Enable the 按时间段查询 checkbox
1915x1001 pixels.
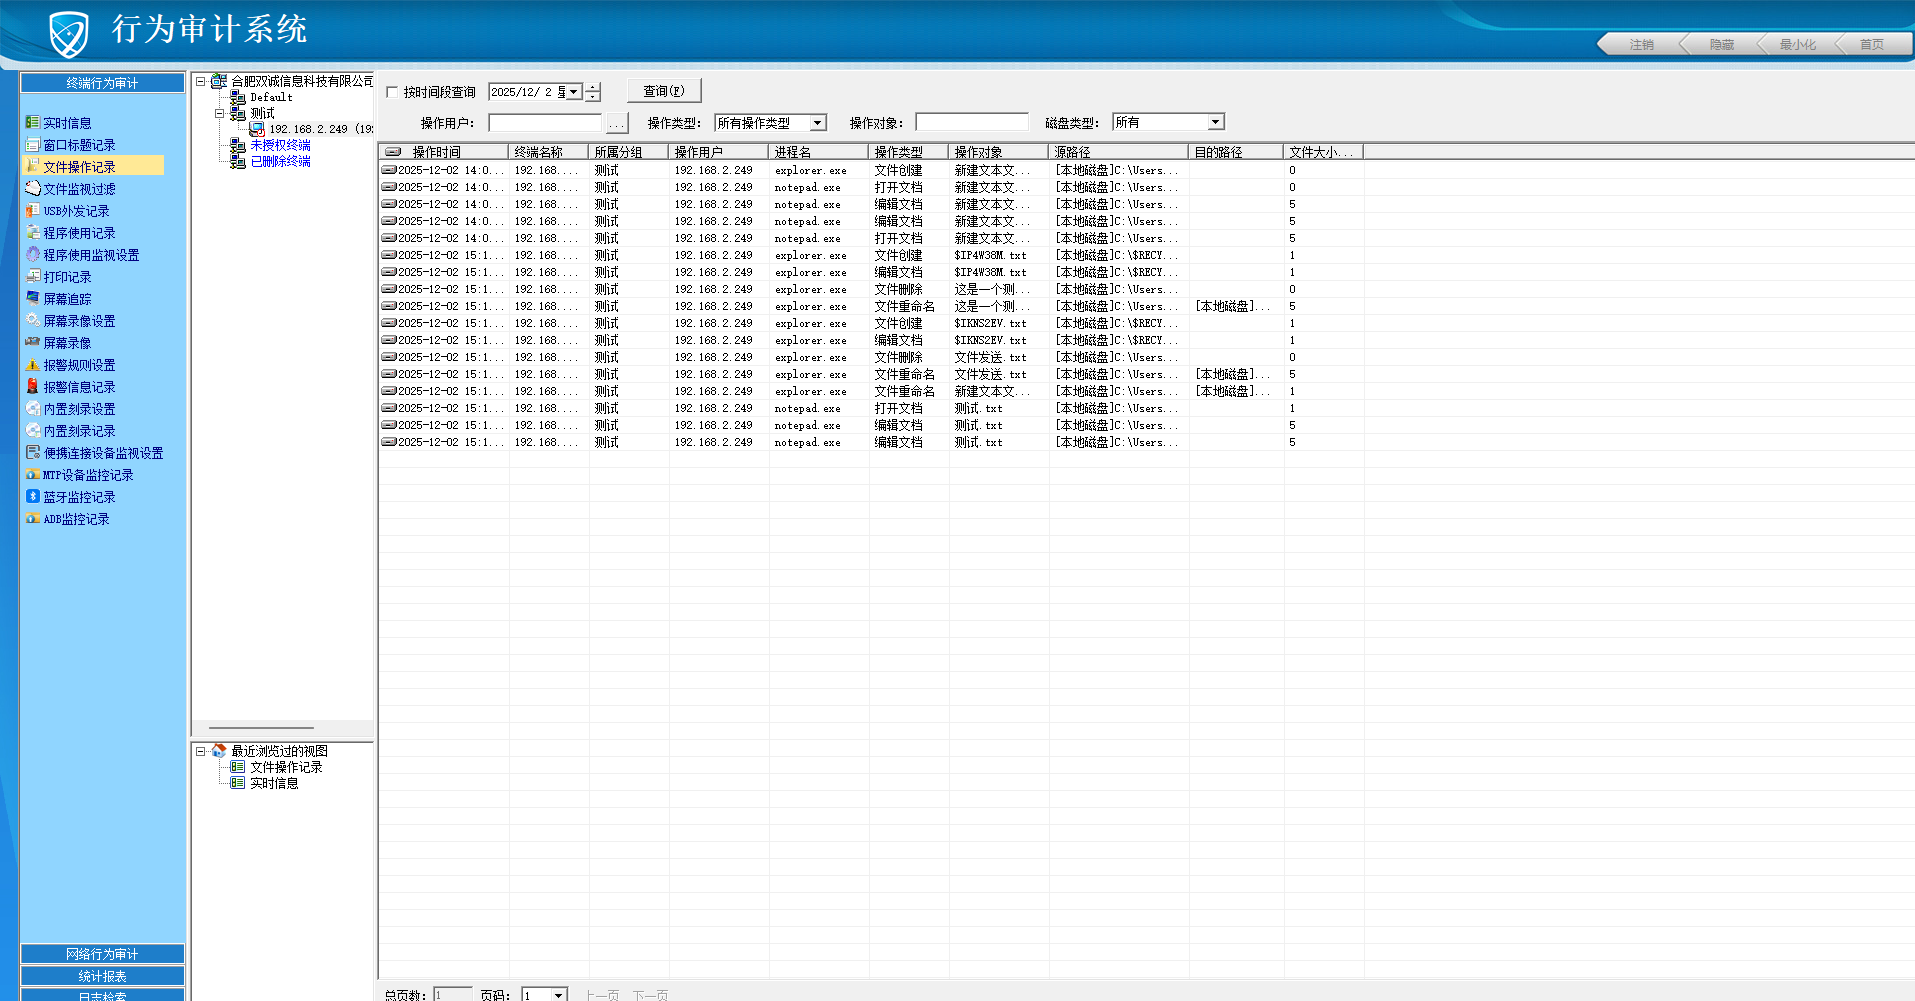[393, 92]
